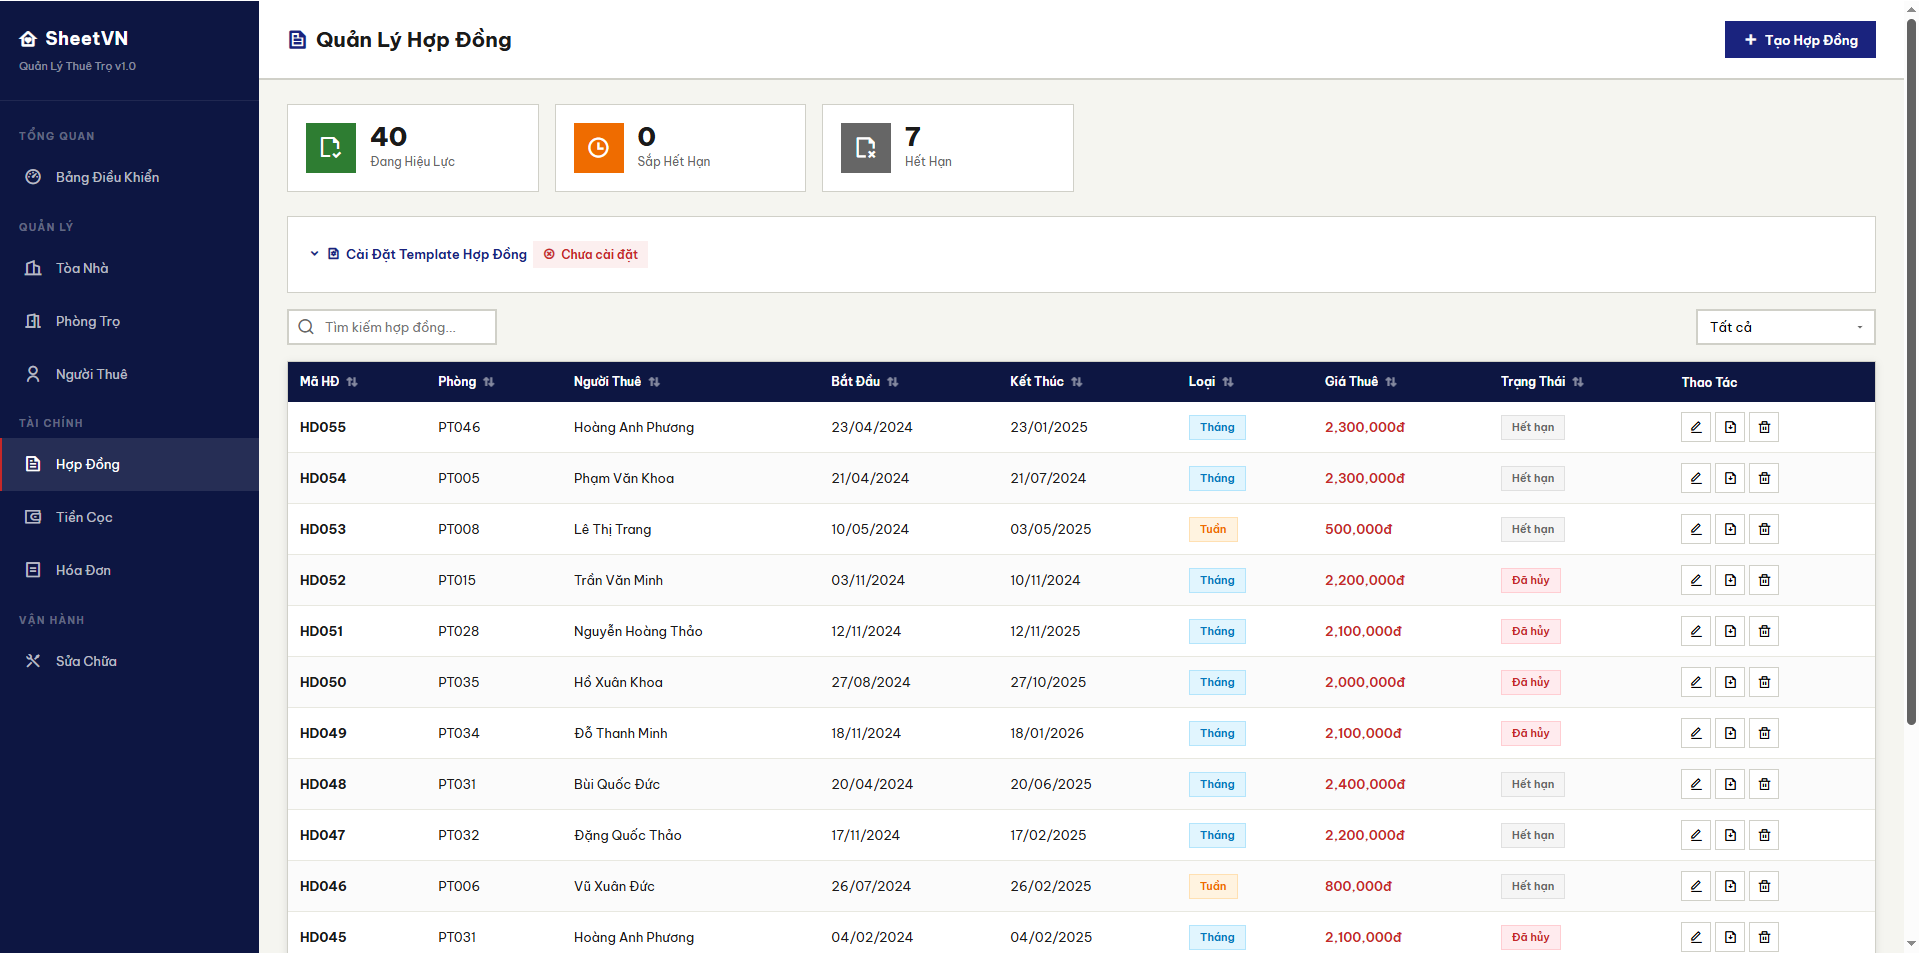The width and height of the screenshot is (1919, 953).
Task: Click price 800,000đ for HD046
Action: point(1358,886)
